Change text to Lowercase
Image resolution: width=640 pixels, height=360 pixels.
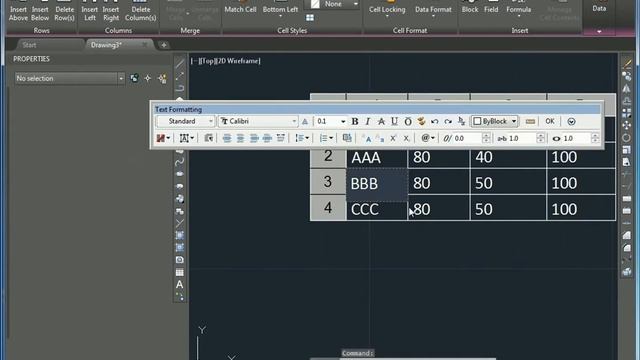pos(380,138)
